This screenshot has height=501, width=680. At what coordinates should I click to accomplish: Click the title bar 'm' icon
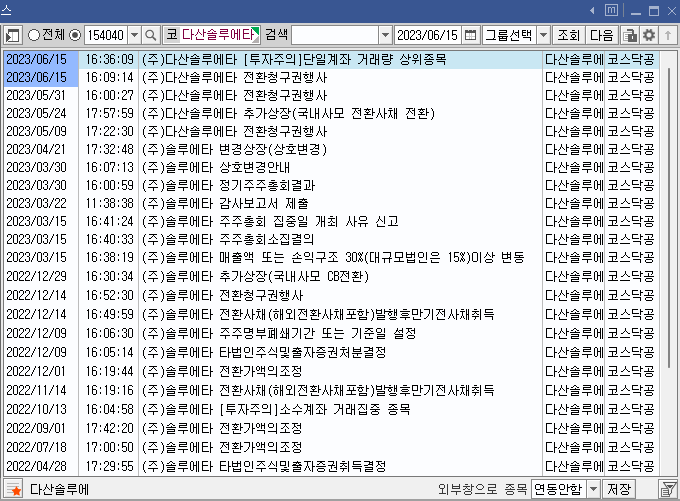point(611,10)
